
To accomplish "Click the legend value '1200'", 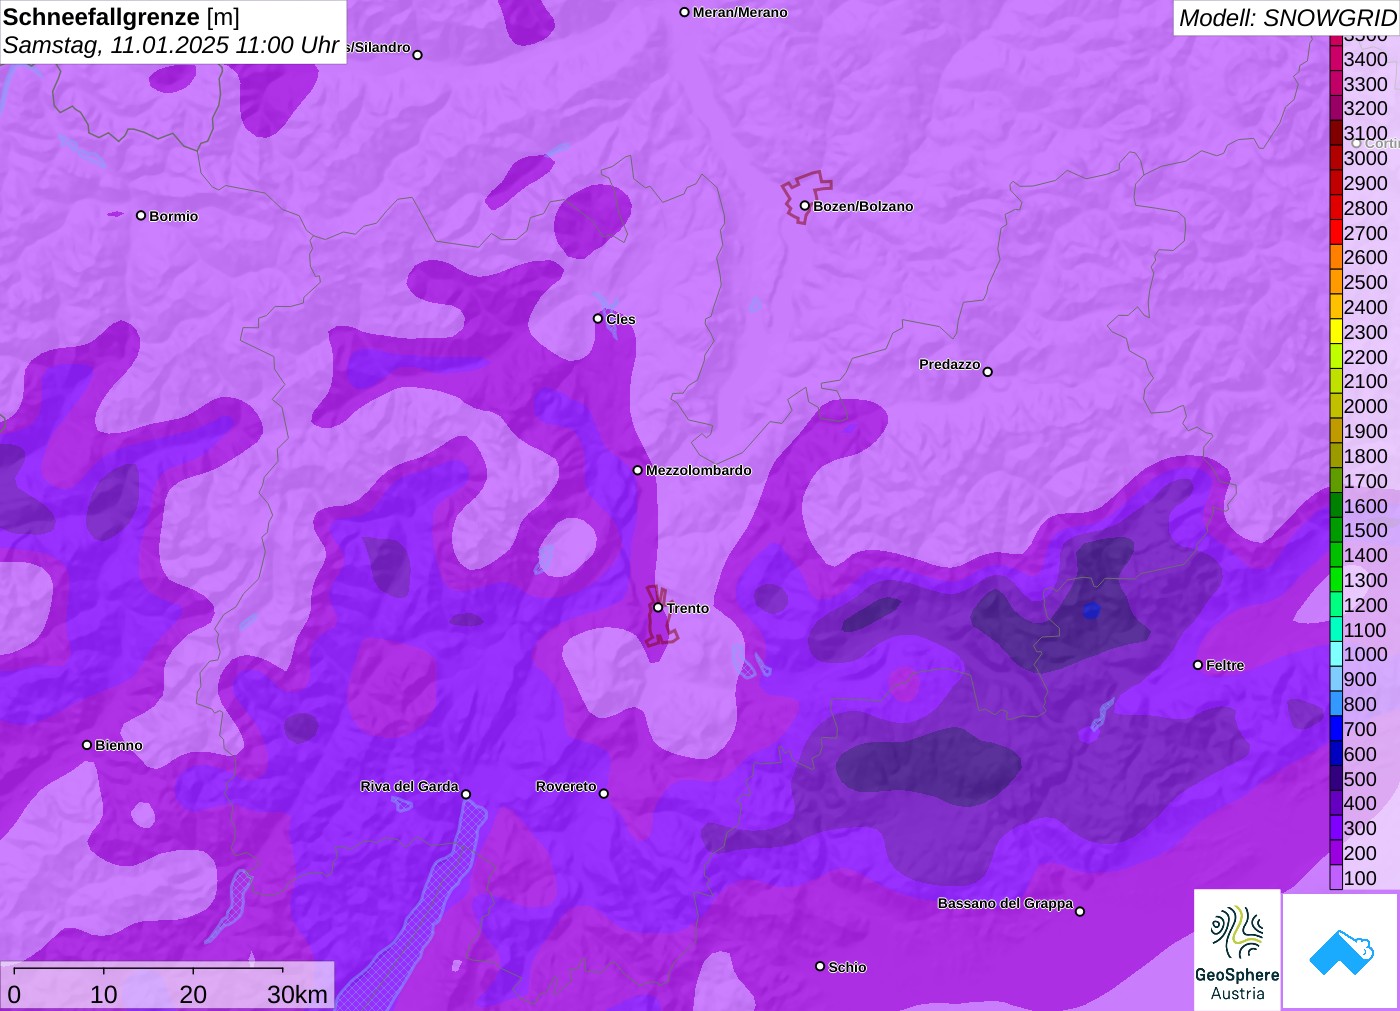I will [1366, 605].
